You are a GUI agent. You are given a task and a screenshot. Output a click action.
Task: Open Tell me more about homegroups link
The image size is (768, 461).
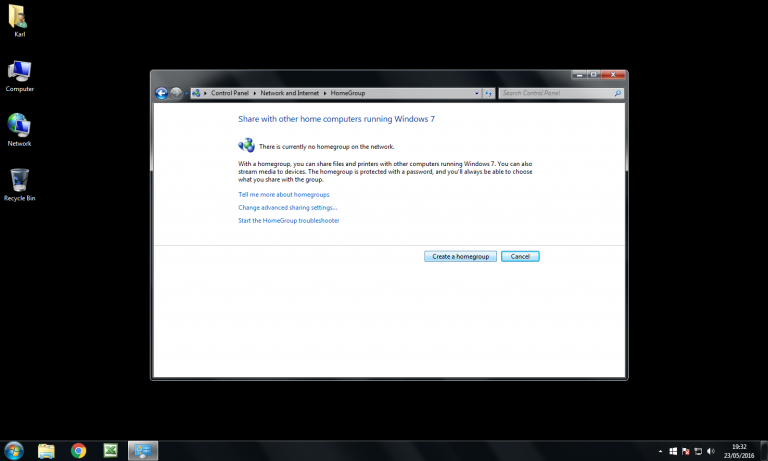[x=283, y=194]
